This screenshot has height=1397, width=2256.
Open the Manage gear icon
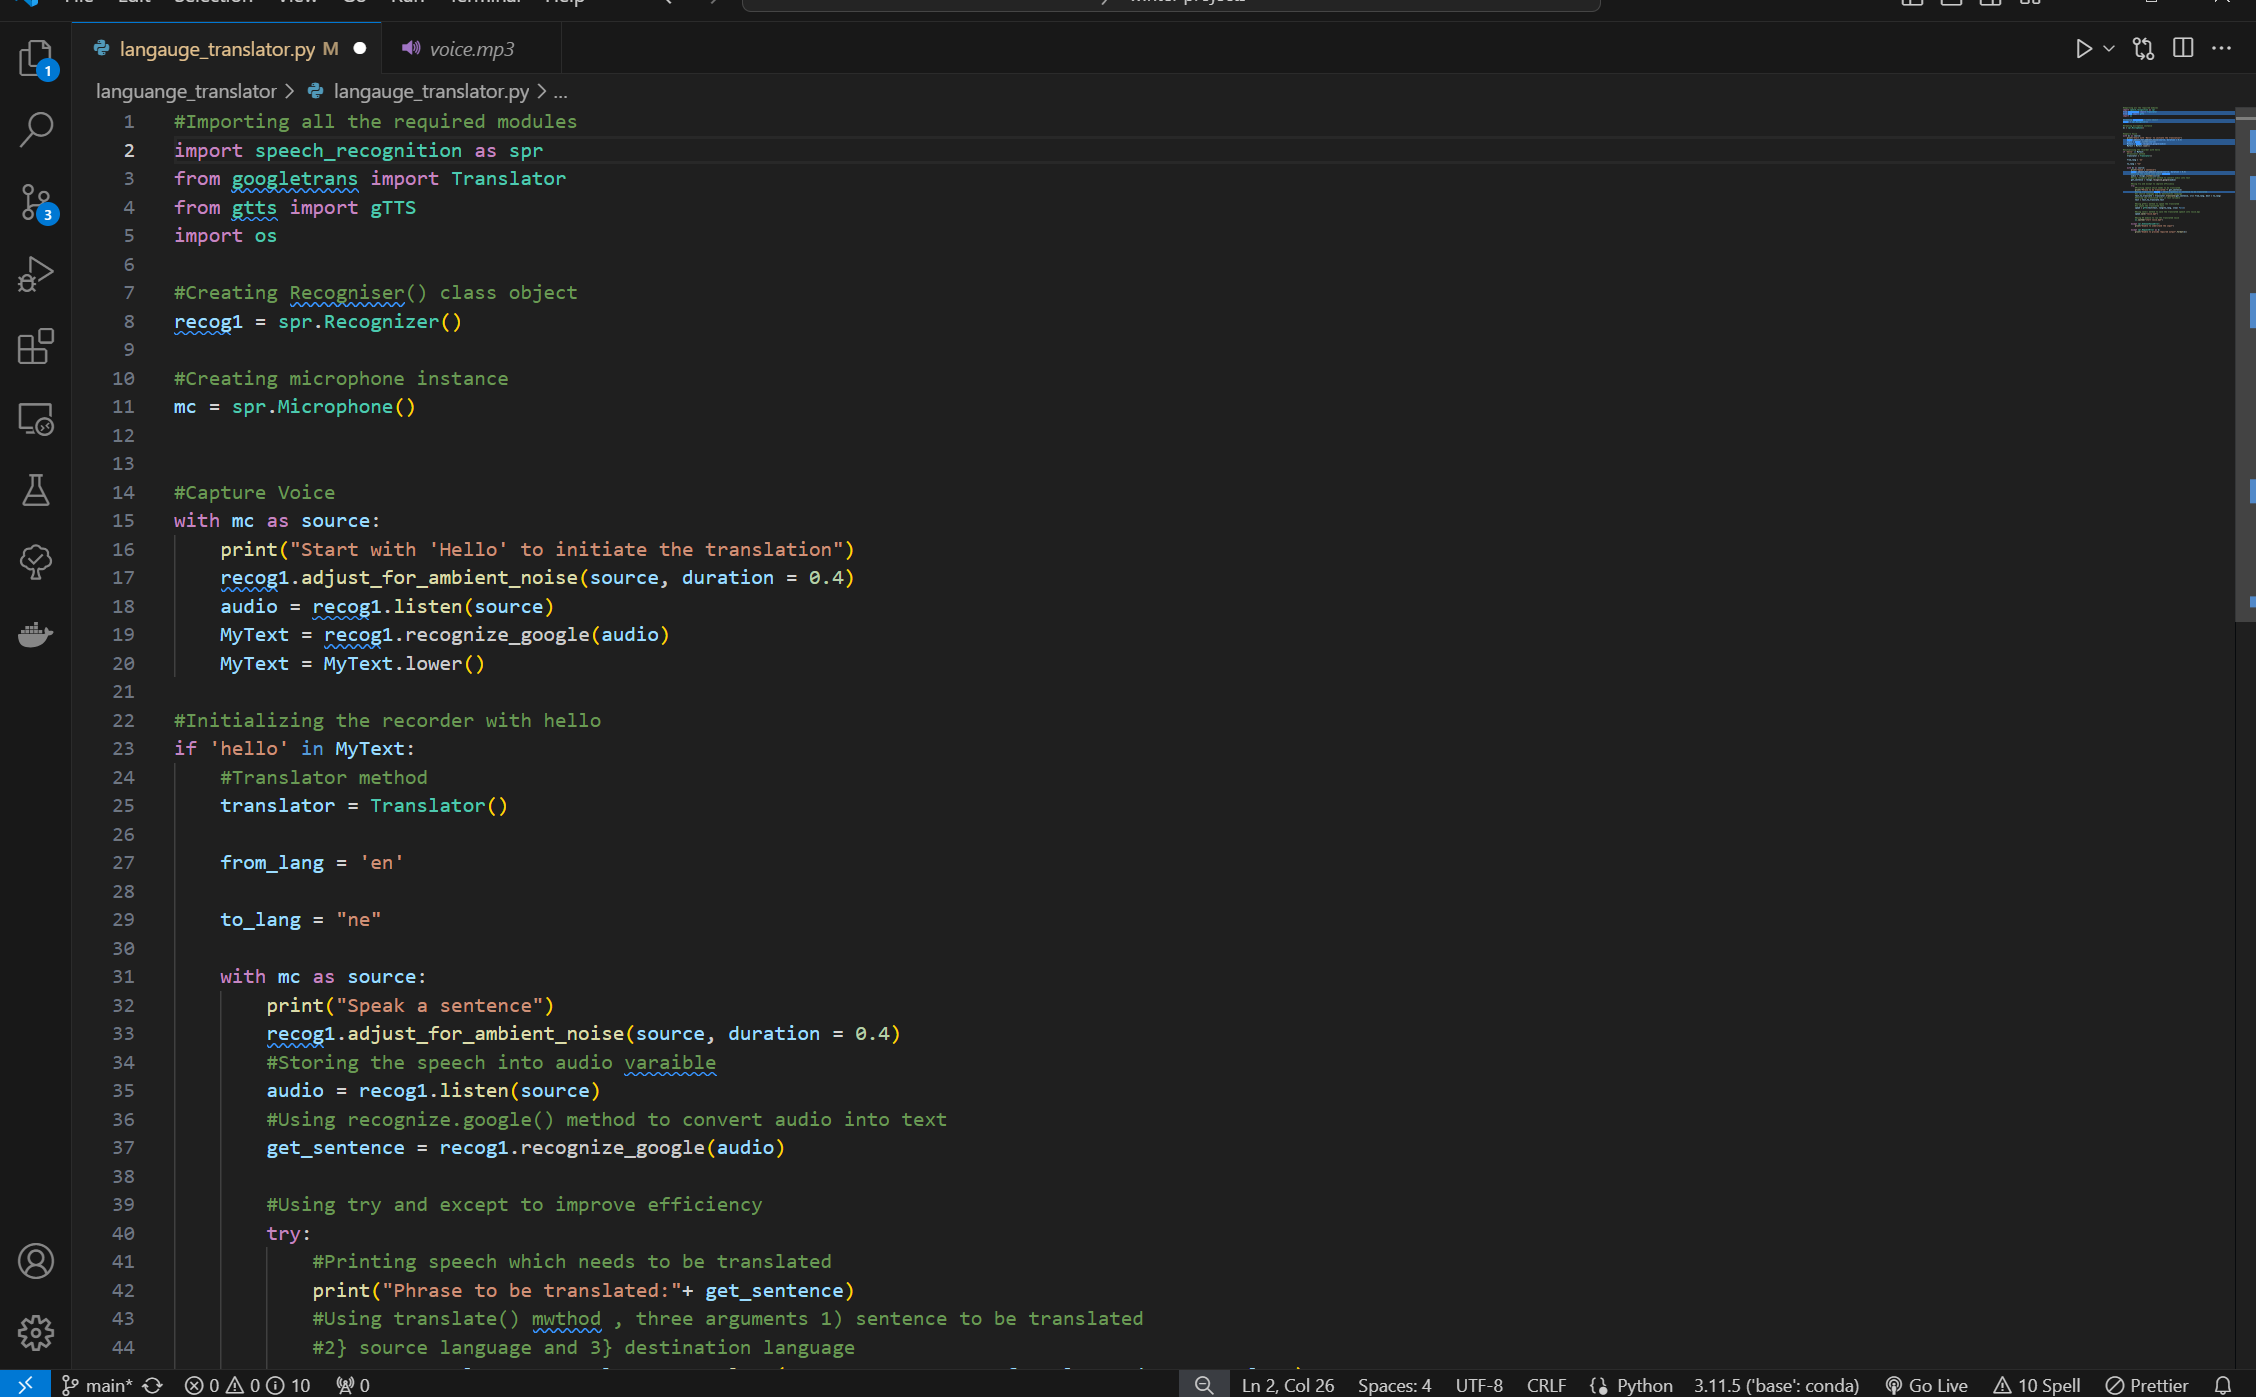pyautogui.click(x=36, y=1333)
